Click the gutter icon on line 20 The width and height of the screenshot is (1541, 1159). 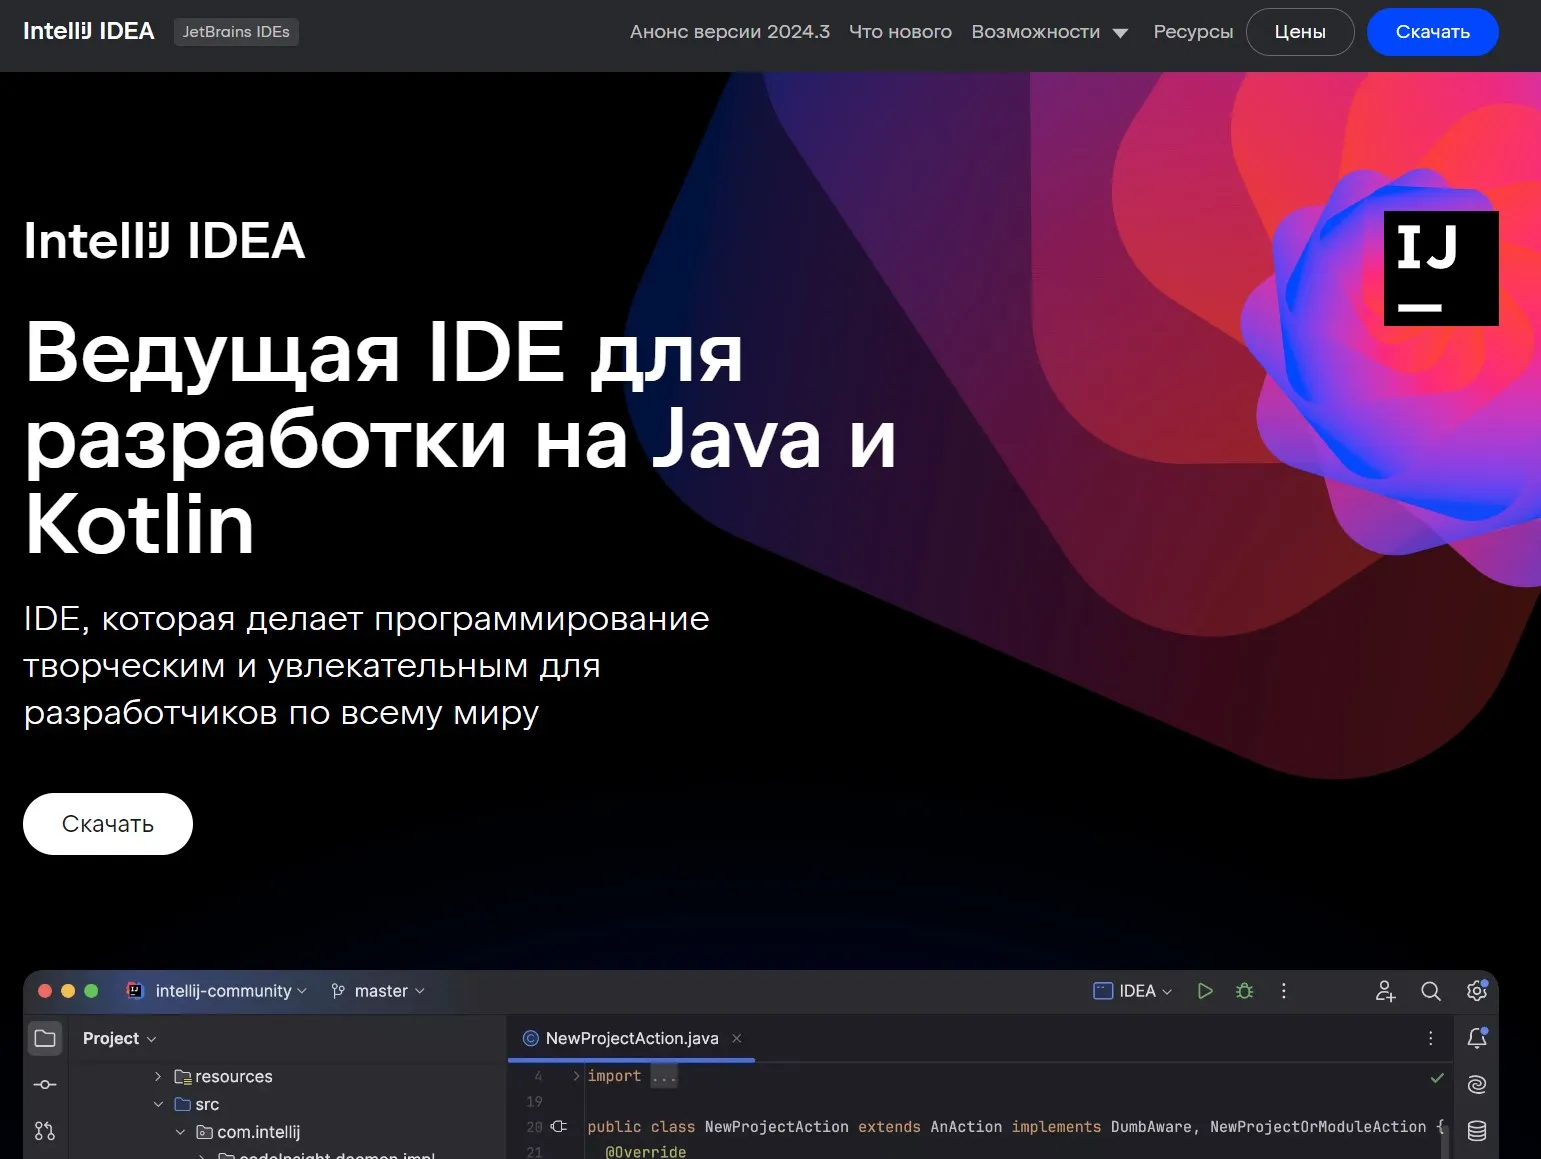pos(559,1126)
